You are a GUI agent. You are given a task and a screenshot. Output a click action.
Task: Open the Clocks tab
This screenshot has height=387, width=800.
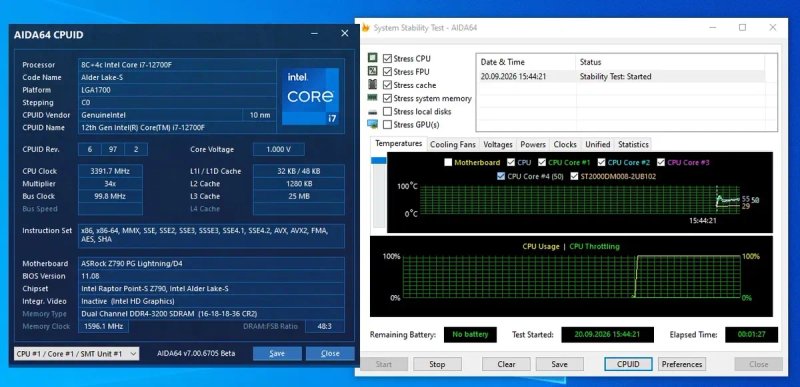565,145
